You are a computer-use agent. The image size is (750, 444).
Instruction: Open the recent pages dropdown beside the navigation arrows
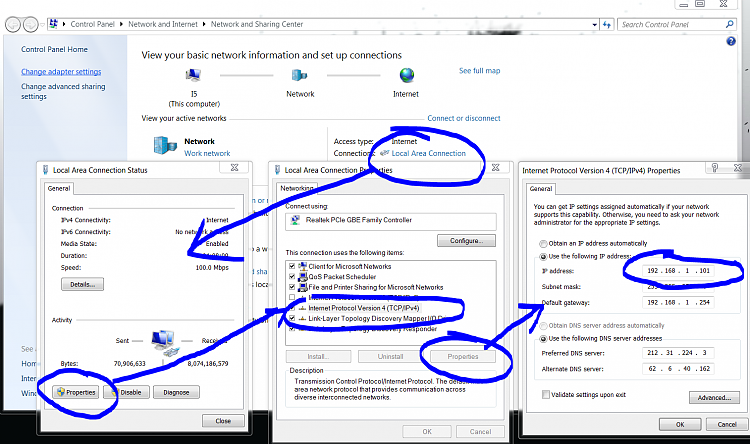(43, 24)
